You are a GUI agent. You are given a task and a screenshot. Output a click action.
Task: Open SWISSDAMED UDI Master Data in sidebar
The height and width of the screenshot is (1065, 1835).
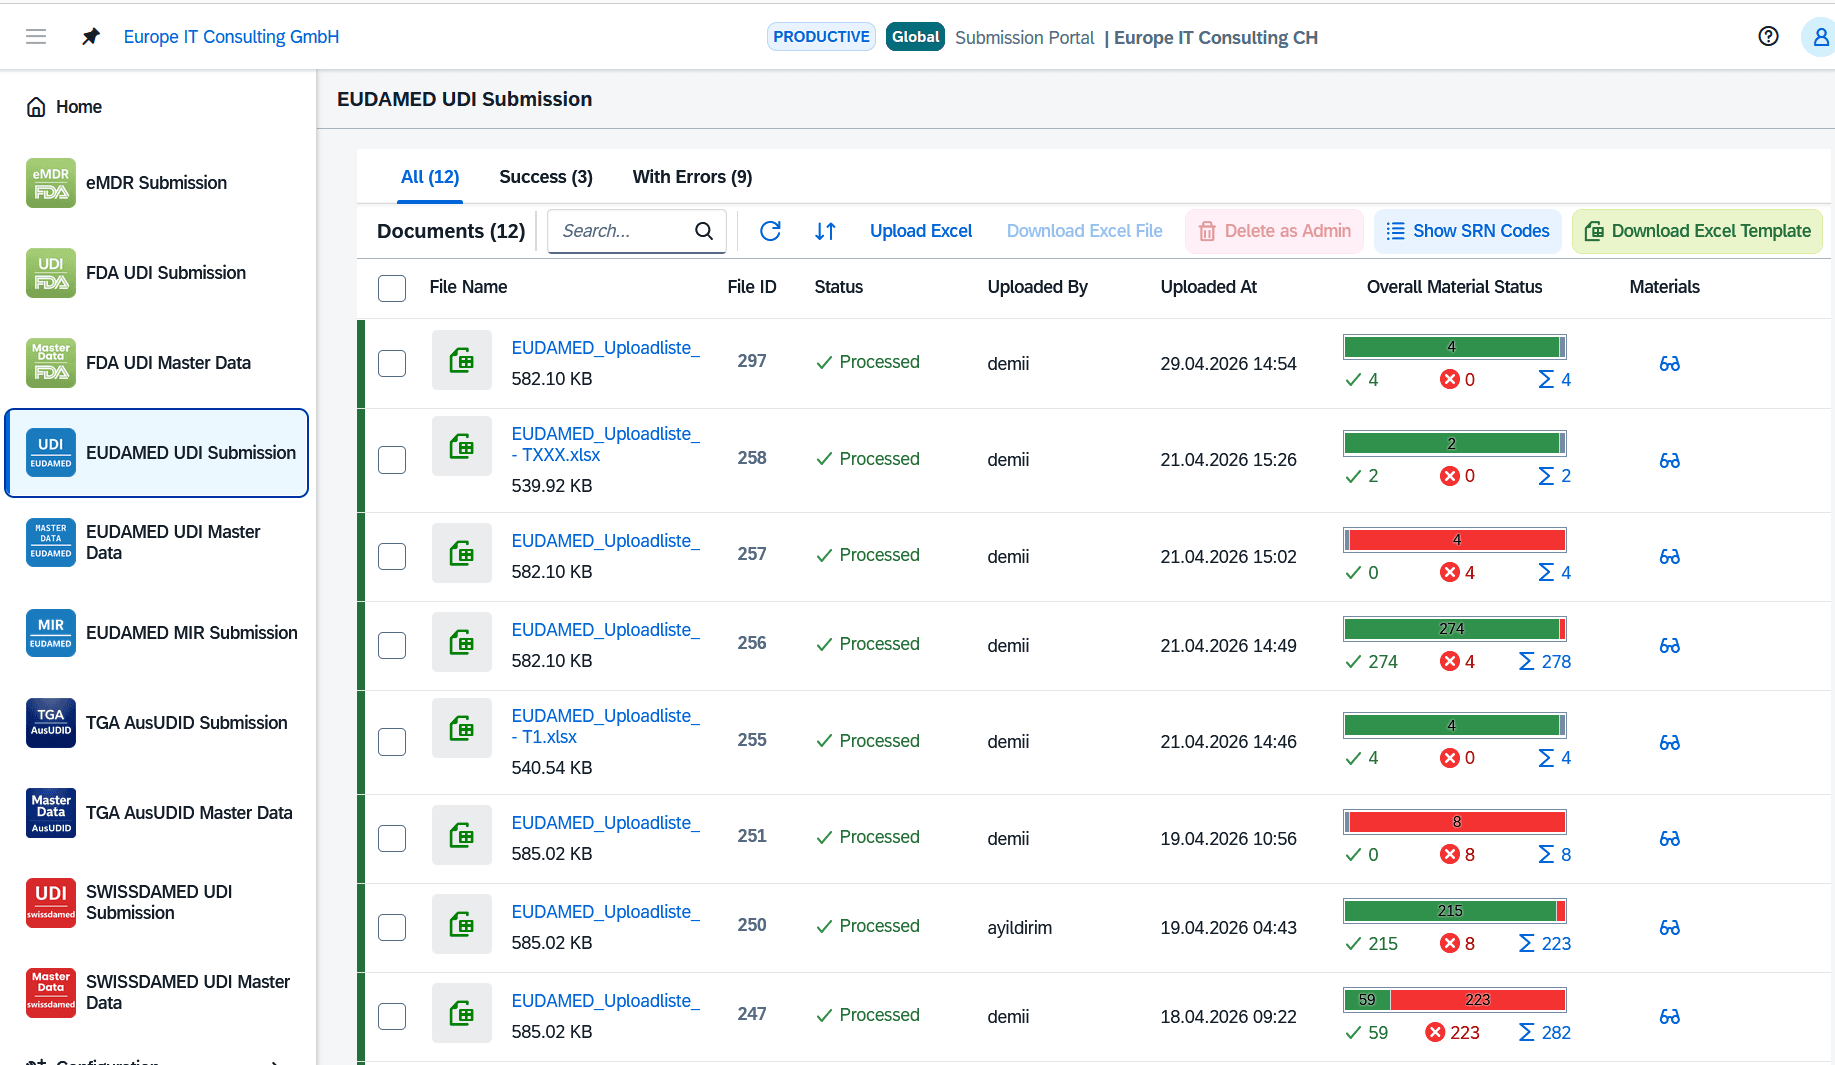[157, 993]
